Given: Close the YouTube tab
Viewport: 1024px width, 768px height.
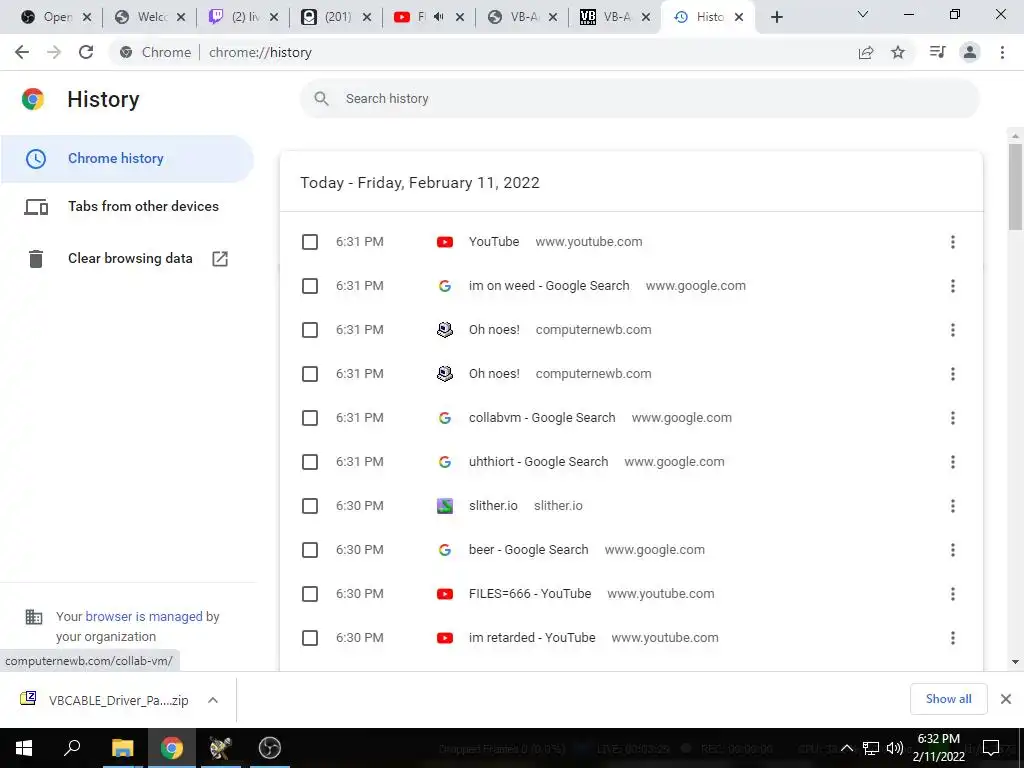Looking at the screenshot, I should 460,17.
